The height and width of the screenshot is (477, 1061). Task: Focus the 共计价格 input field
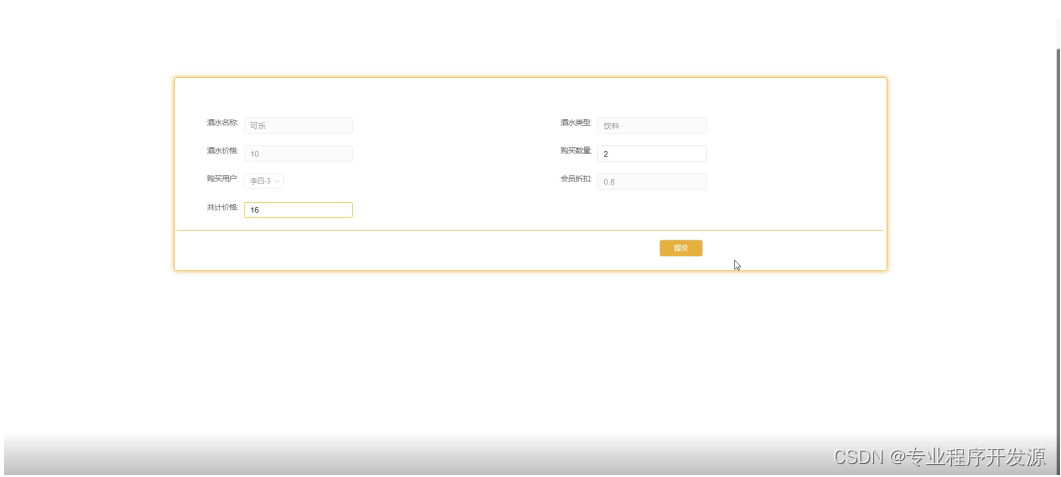tap(298, 210)
